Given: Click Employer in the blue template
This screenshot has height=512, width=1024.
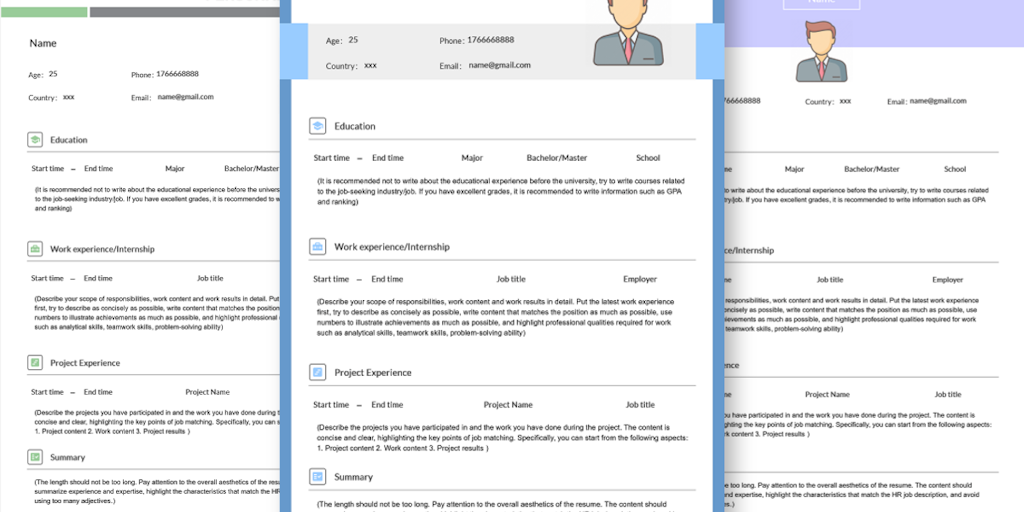Looking at the screenshot, I should 640,279.
